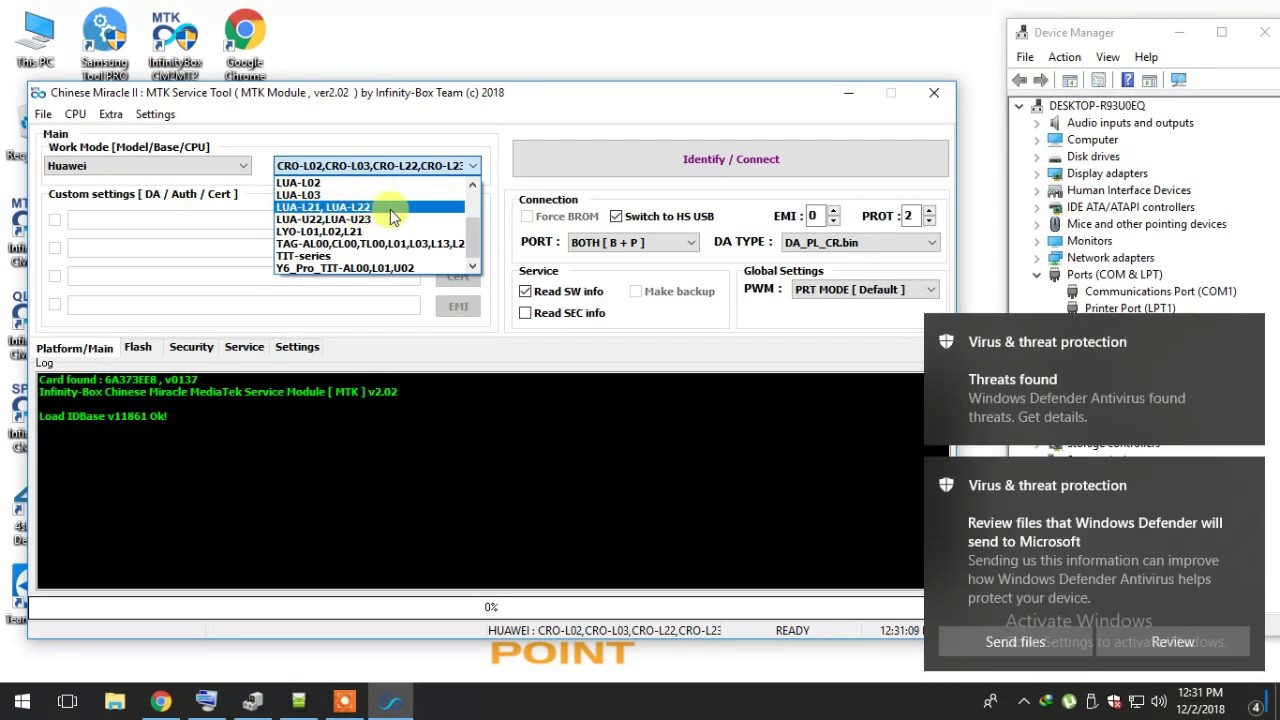Collapse the CRO-L02 model combo box
1280x720 pixels.
pyautogui.click(x=377, y=166)
